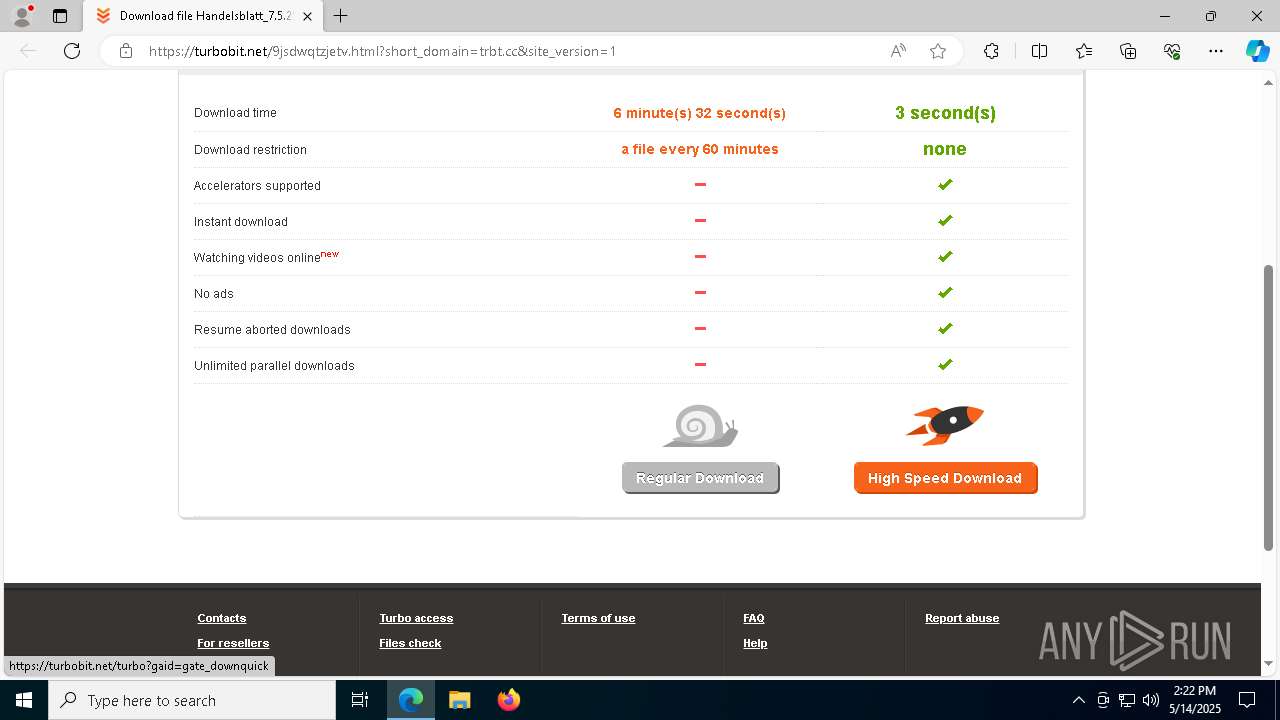This screenshot has width=1280, height=720.
Task: Select the green 'none' restriction value
Action: click(945, 149)
